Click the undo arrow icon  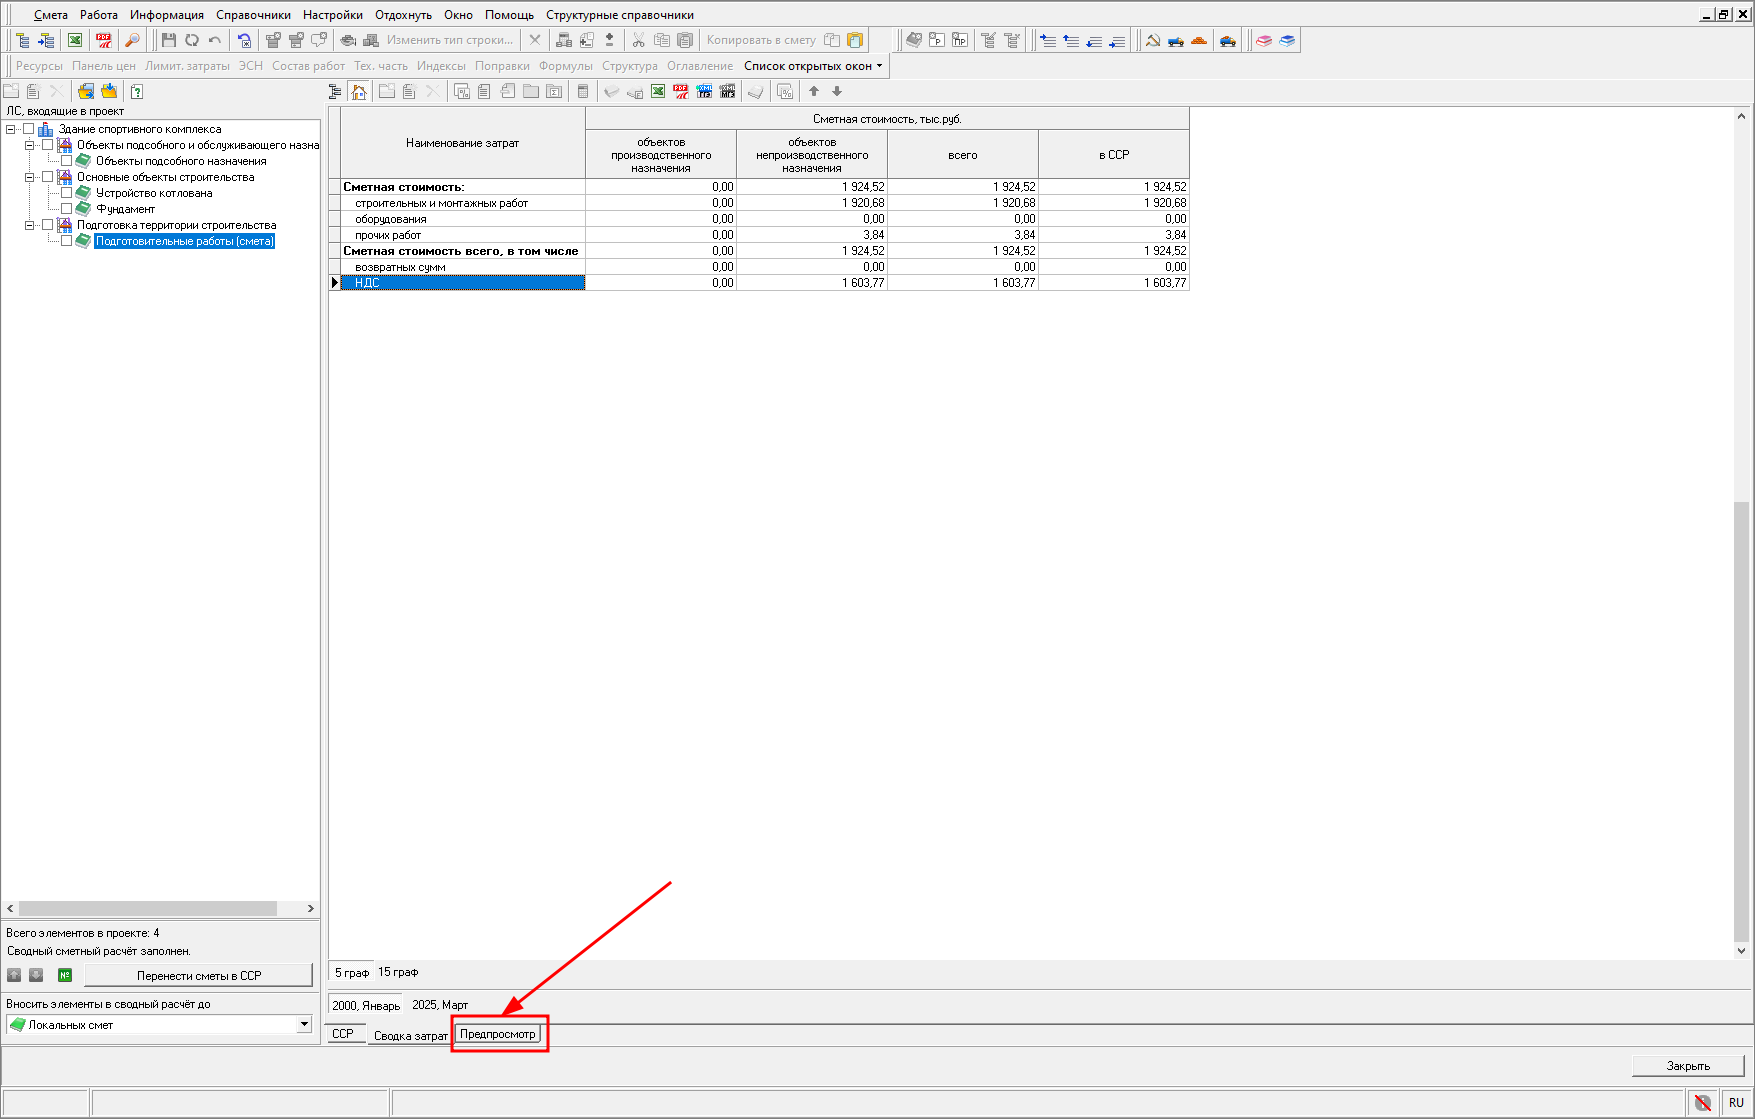pos(214,40)
